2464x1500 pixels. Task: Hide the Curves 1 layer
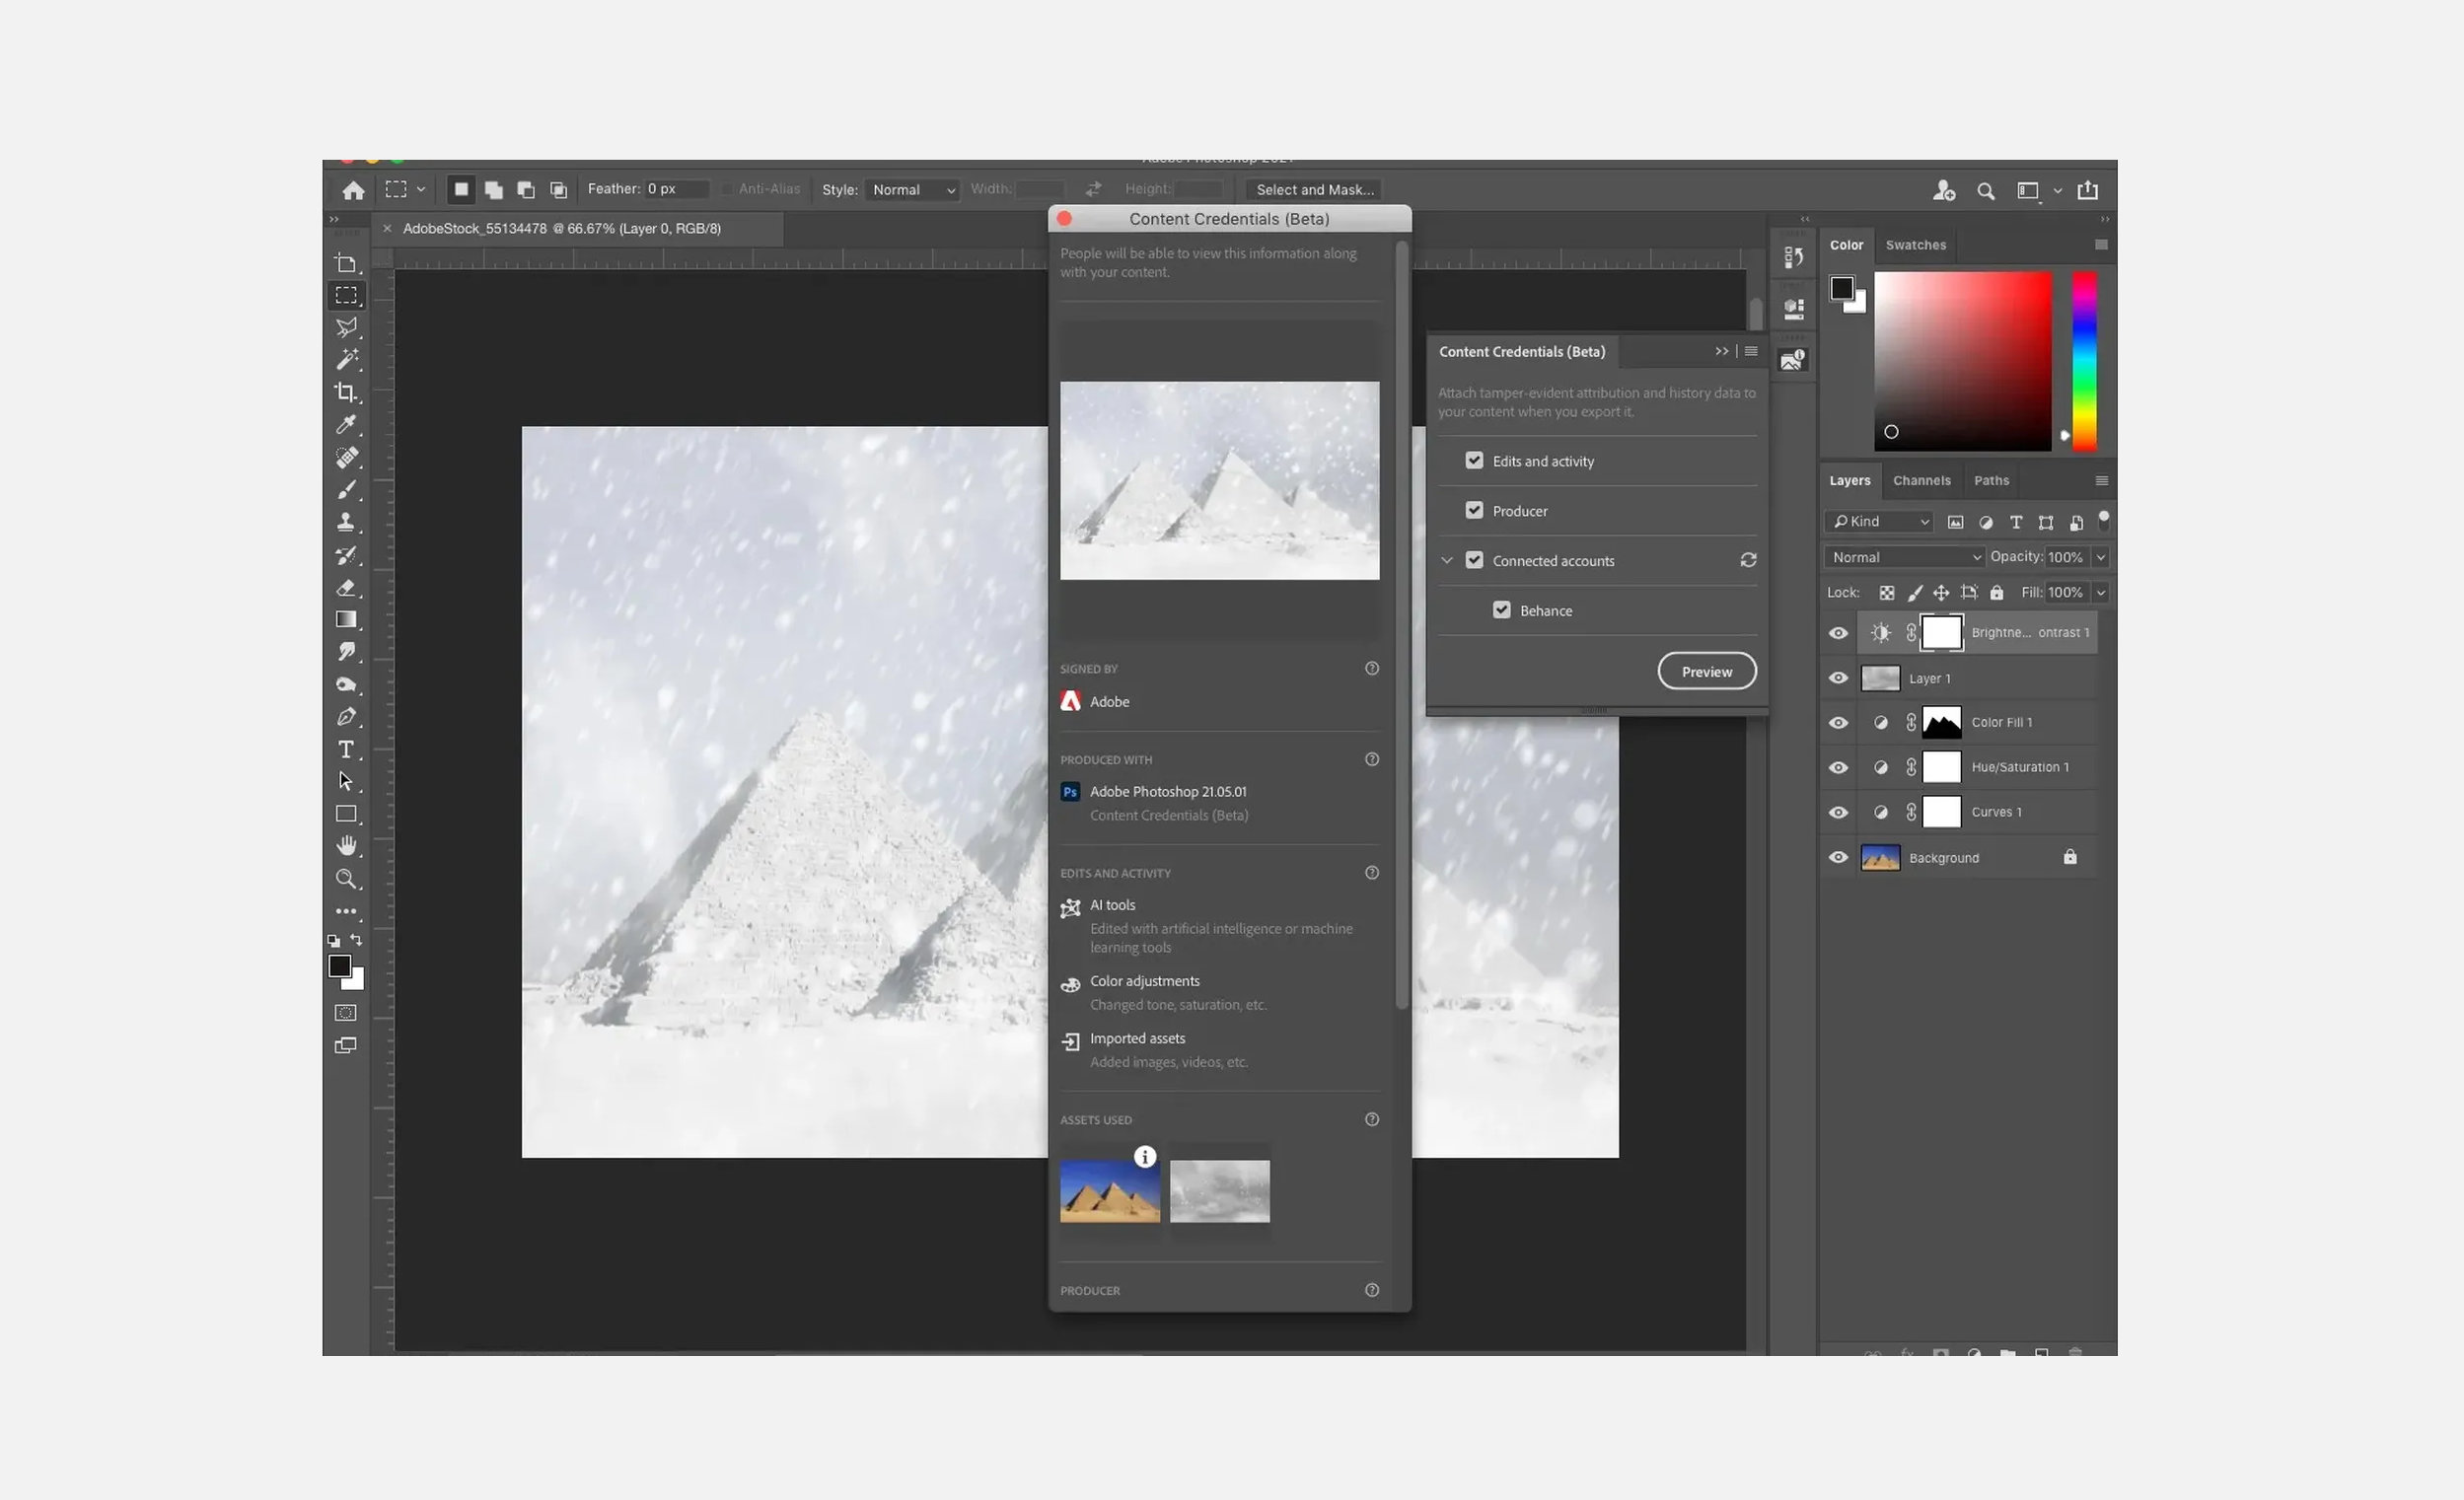pyautogui.click(x=1838, y=812)
